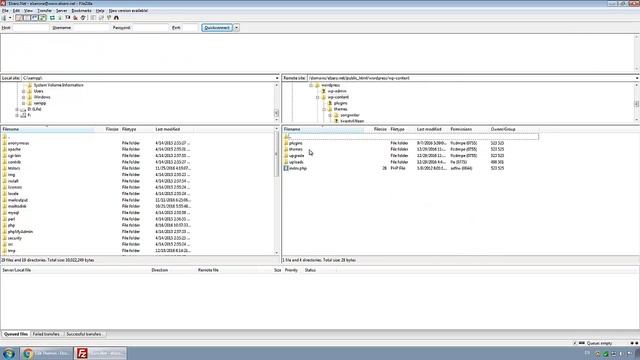The width and height of the screenshot is (640, 360).
Task: Click the FileZilla taskbar button
Action: click(100, 353)
